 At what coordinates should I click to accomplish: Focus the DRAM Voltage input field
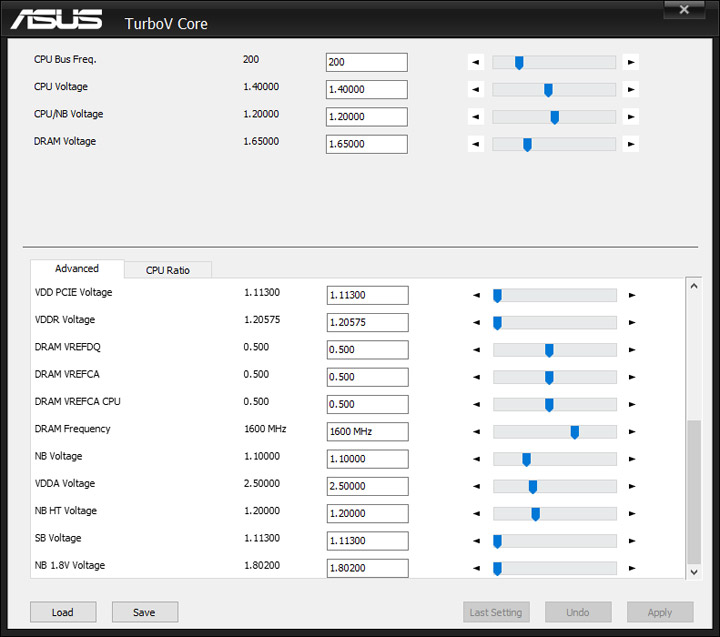pyautogui.click(x=366, y=144)
